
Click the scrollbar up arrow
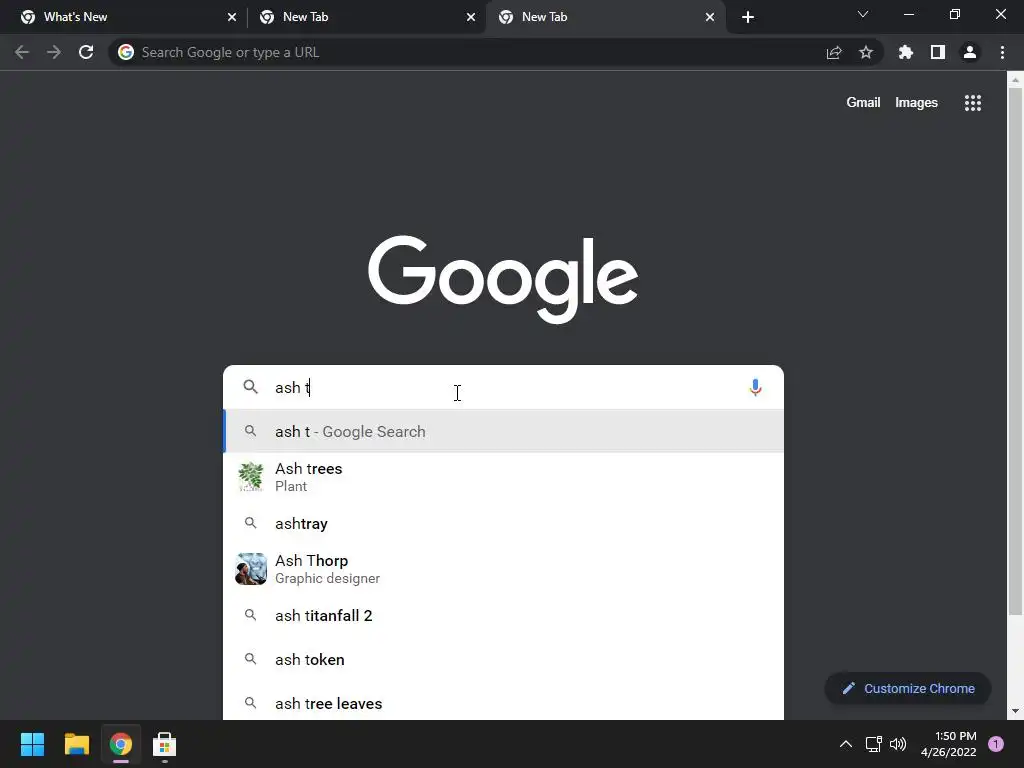tap(1015, 80)
